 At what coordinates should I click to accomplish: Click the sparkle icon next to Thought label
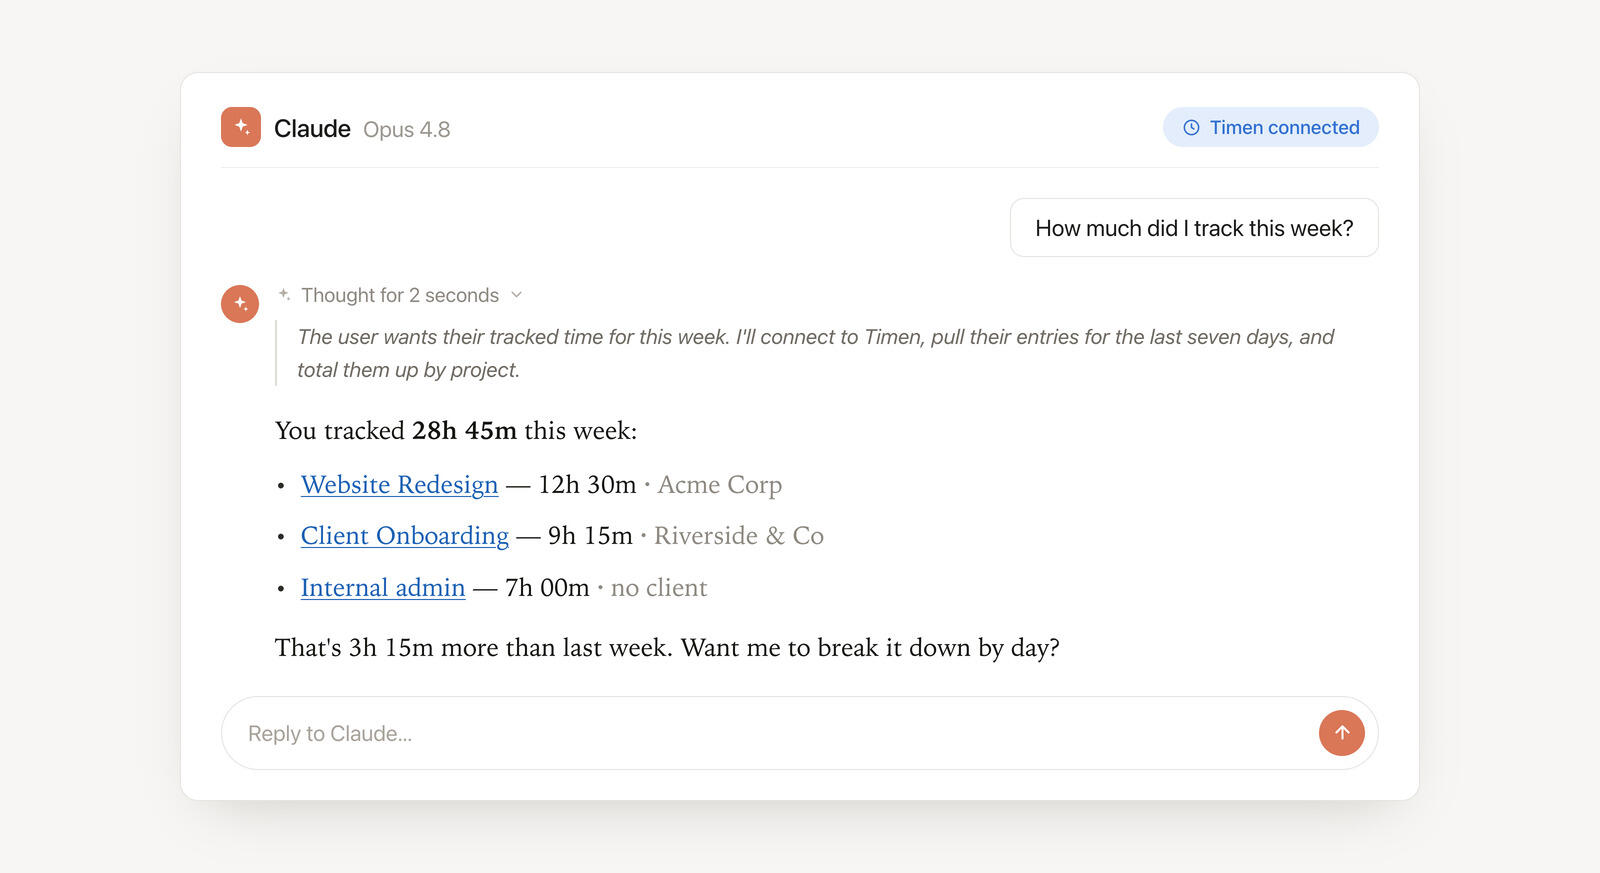pyautogui.click(x=285, y=295)
